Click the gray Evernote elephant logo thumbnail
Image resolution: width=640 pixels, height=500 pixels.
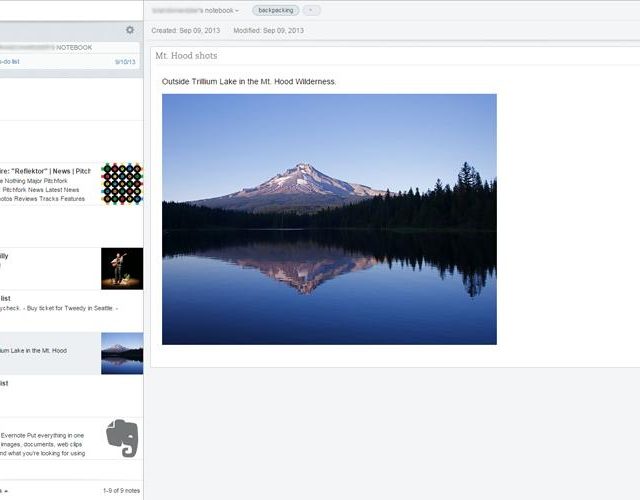pyautogui.click(x=122, y=438)
